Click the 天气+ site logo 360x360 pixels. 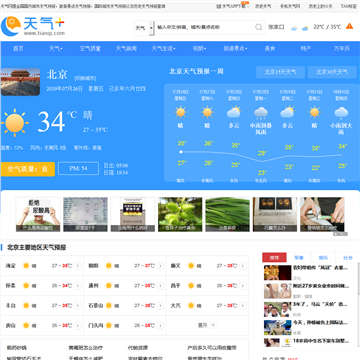[33, 26]
